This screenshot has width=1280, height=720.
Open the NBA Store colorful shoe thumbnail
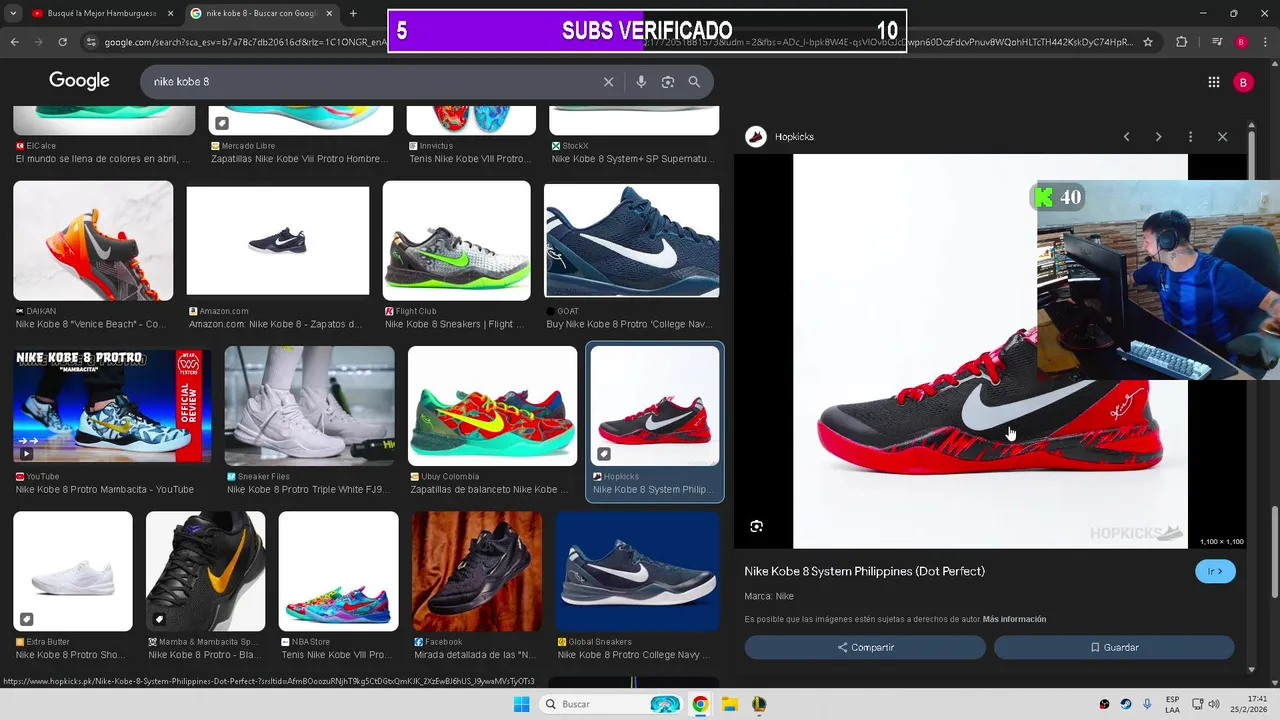[x=338, y=571]
